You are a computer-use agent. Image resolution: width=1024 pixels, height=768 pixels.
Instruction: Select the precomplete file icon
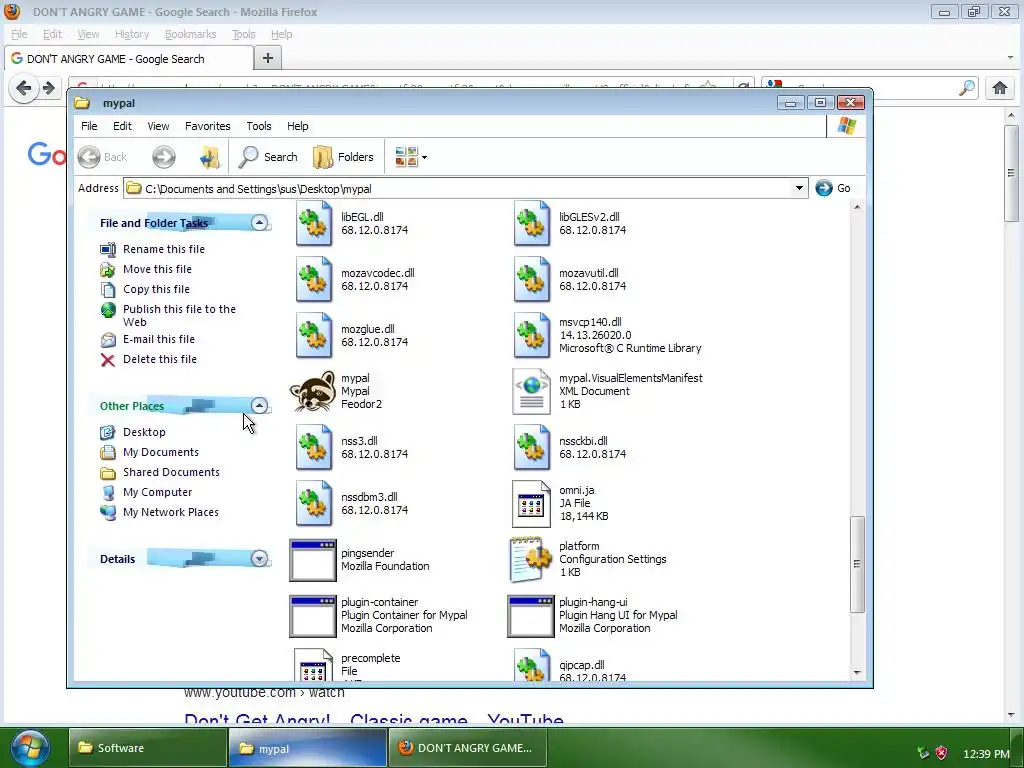pos(313,664)
